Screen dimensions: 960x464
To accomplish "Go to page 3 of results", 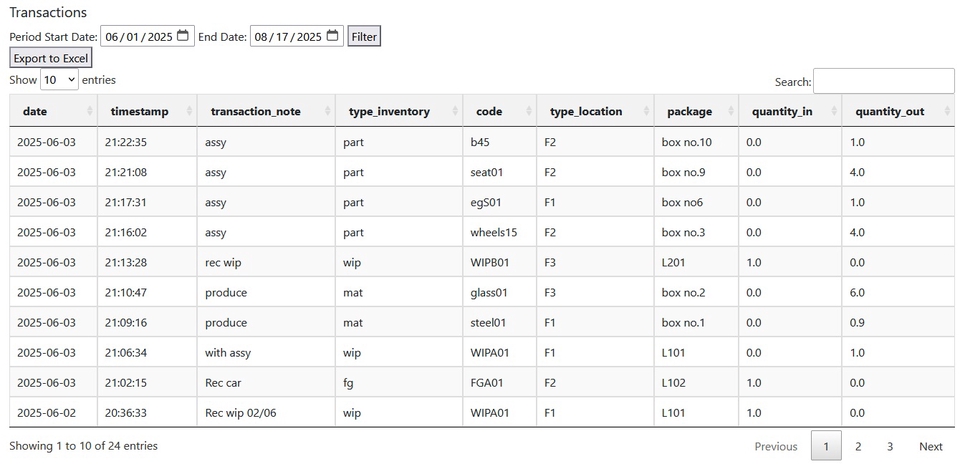I will (889, 447).
